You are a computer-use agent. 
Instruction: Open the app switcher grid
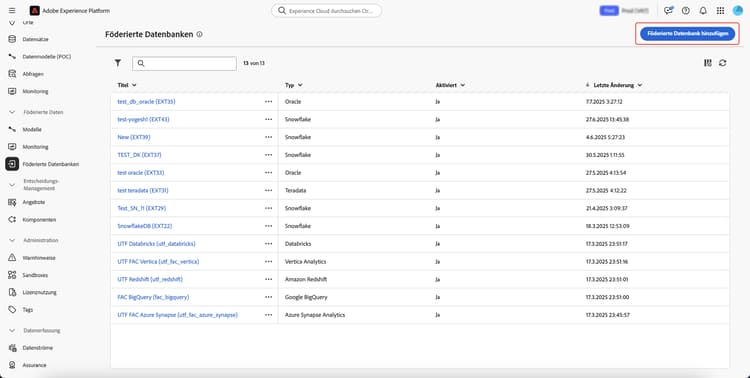(720, 11)
